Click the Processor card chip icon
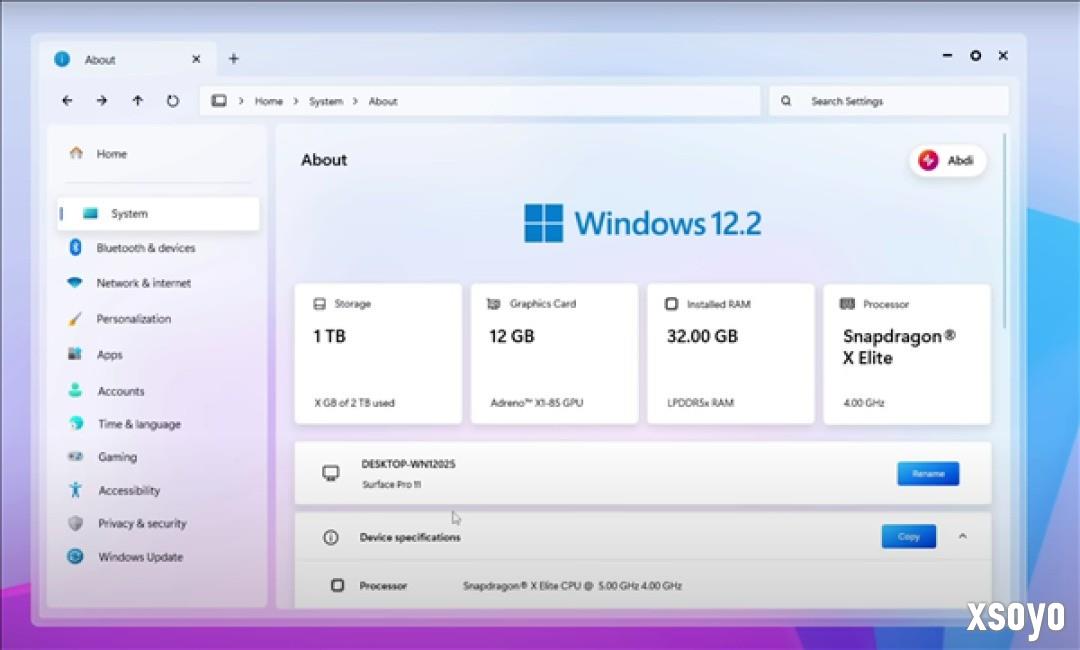 tap(847, 304)
